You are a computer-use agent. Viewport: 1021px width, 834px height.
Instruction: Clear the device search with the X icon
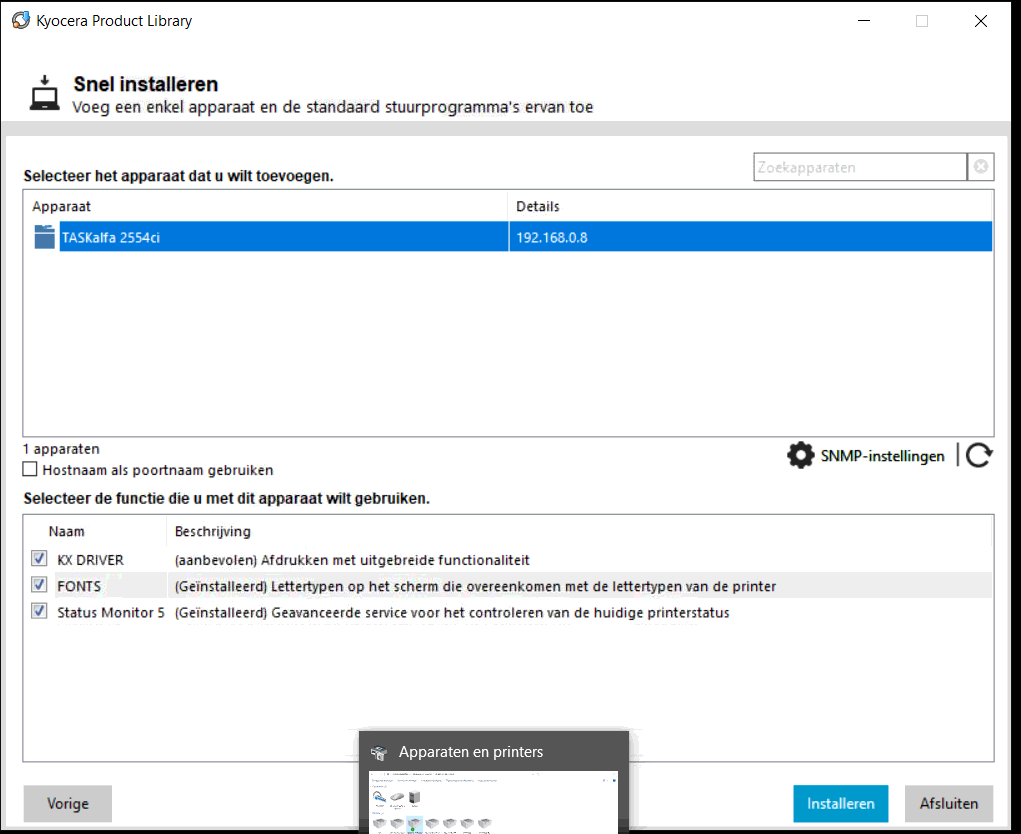981,167
